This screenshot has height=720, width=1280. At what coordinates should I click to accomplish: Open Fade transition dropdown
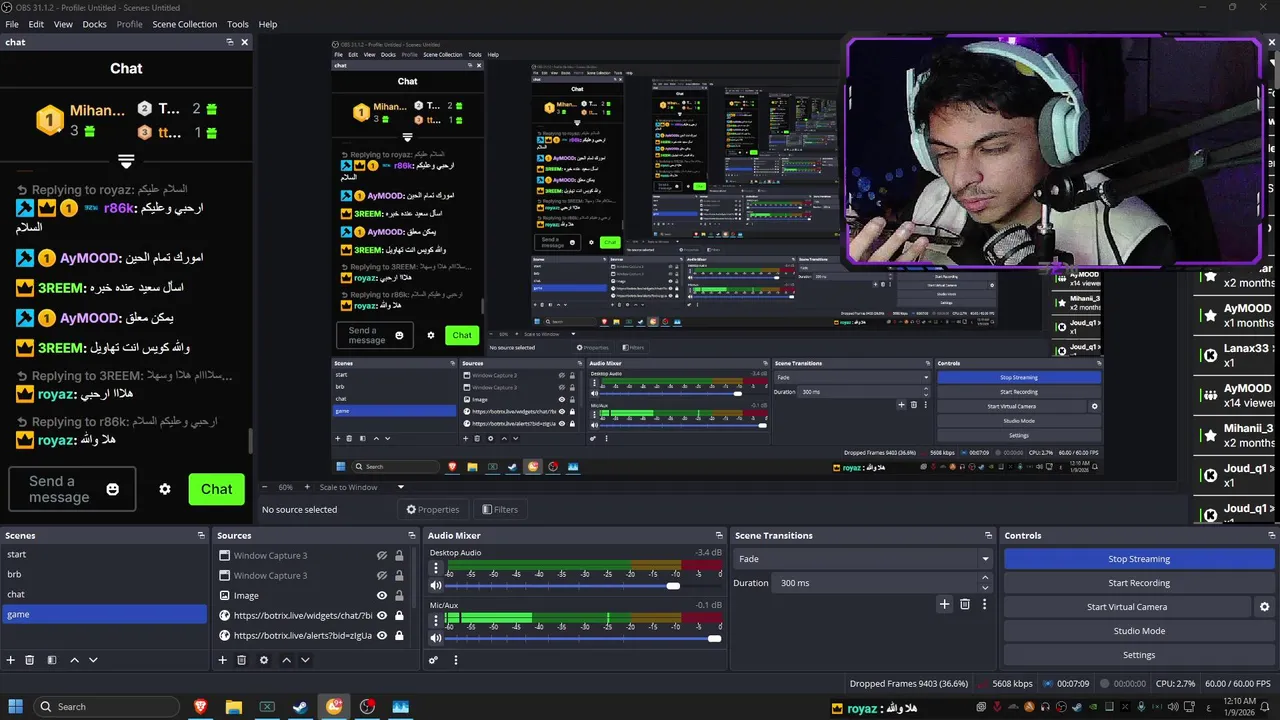pos(862,559)
